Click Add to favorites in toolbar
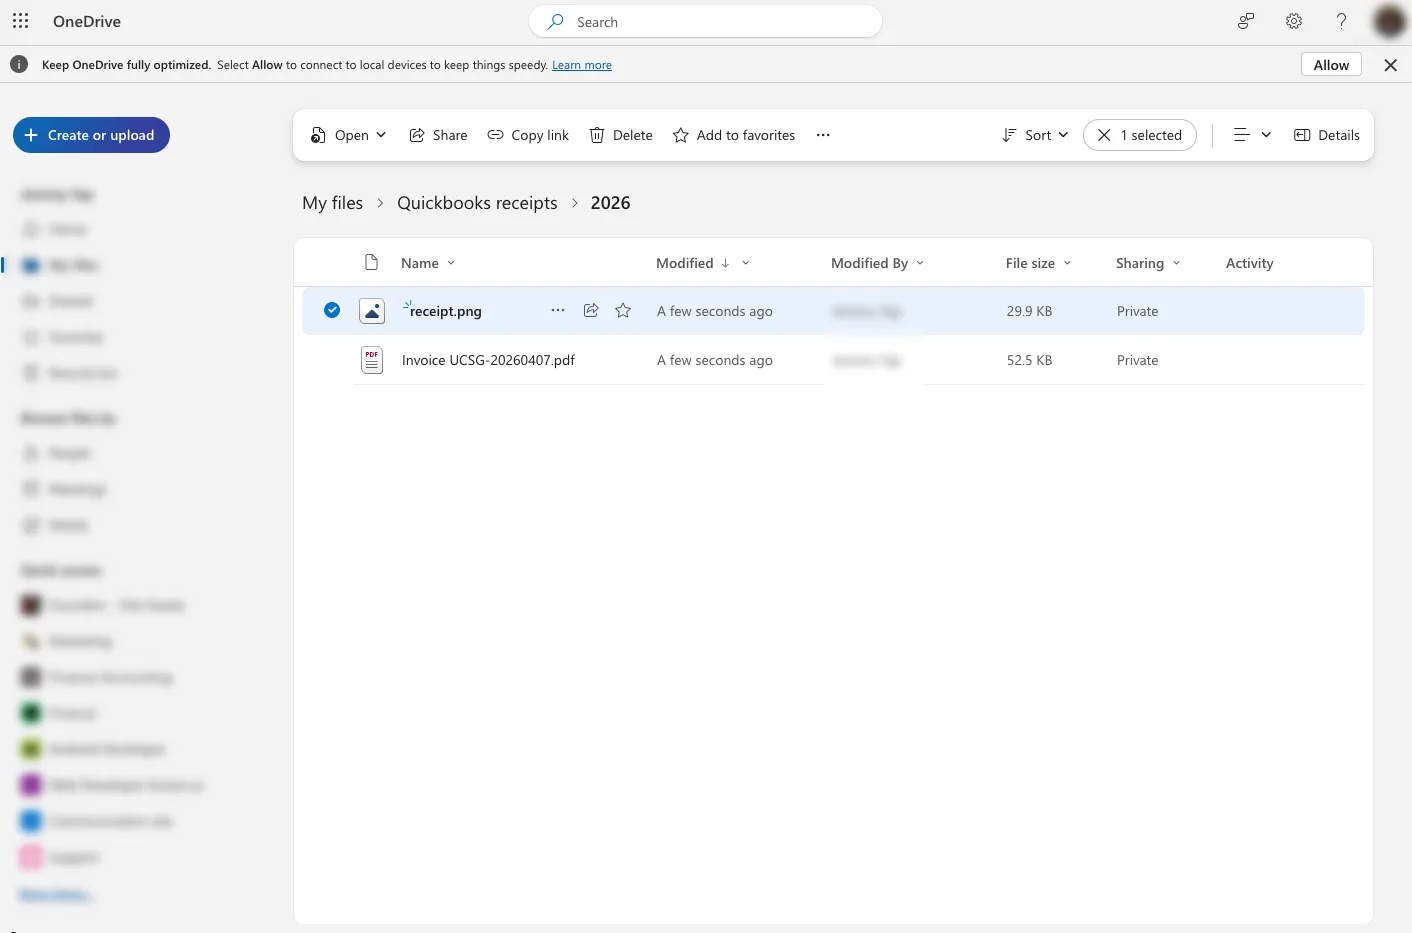 734,135
